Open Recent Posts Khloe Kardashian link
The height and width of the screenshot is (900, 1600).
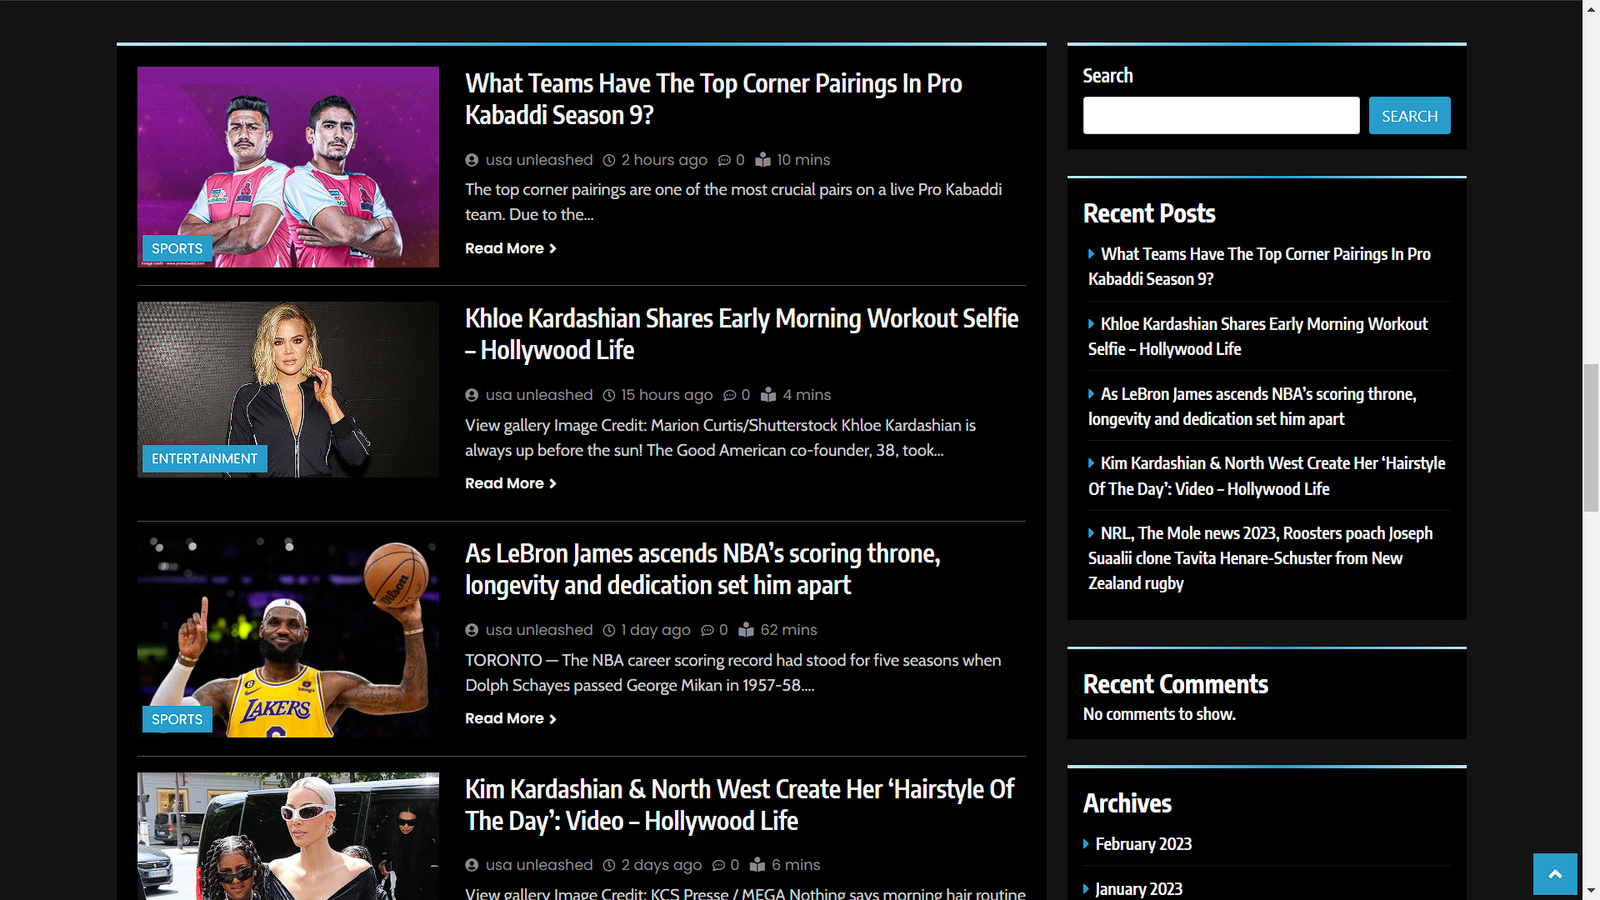click(x=1258, y=337)
